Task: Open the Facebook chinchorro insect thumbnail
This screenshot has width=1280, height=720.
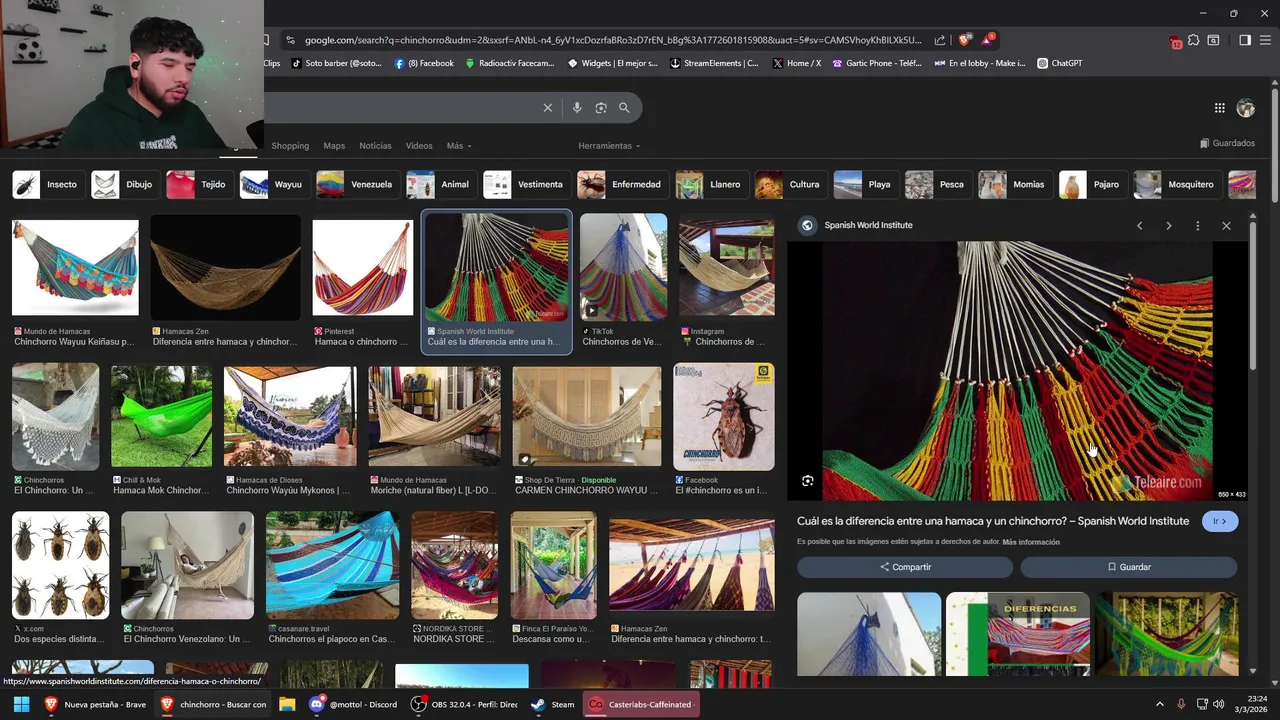Action: point(724,416)
